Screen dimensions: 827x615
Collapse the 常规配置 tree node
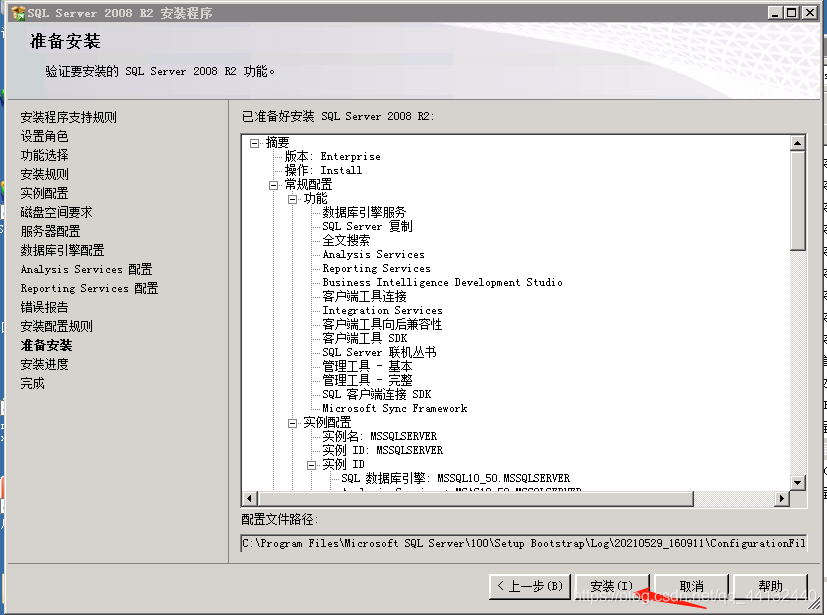point(273,185)
